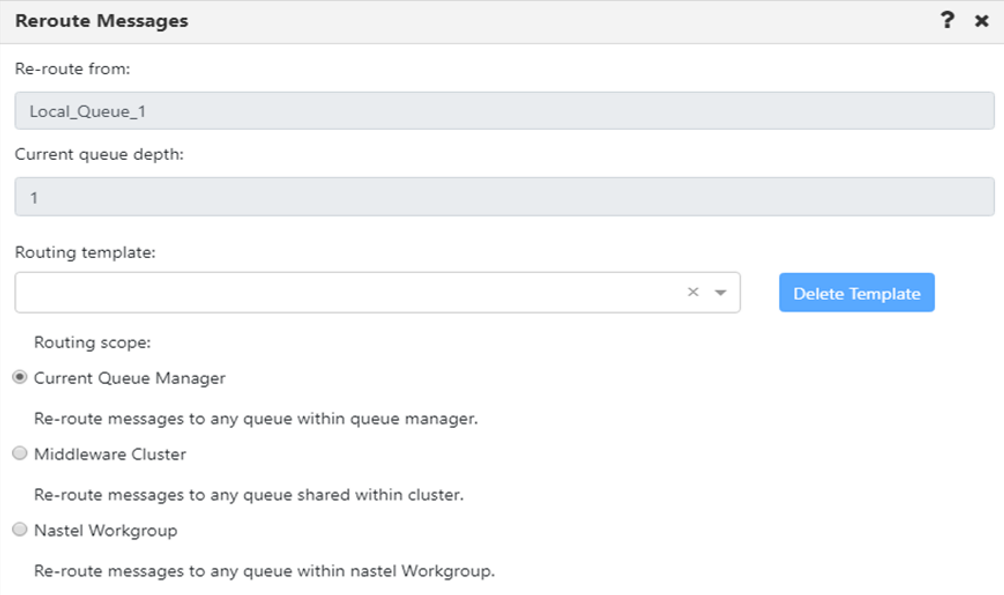Click Delete Template to remove the template
This screenshot has height=595, width=1004.
coord(856,292)
